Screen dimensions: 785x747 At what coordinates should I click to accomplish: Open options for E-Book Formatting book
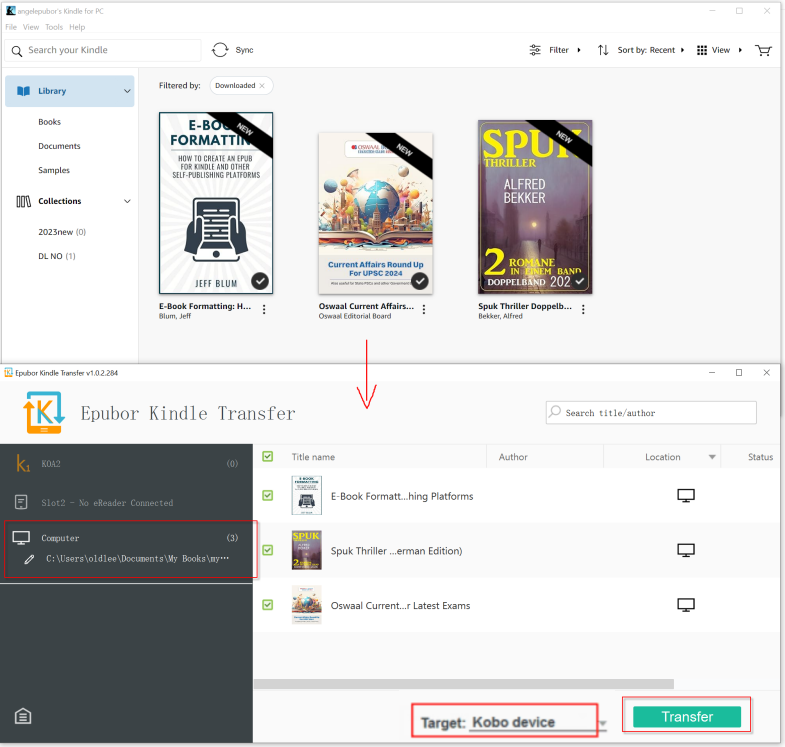coord(264,309)
